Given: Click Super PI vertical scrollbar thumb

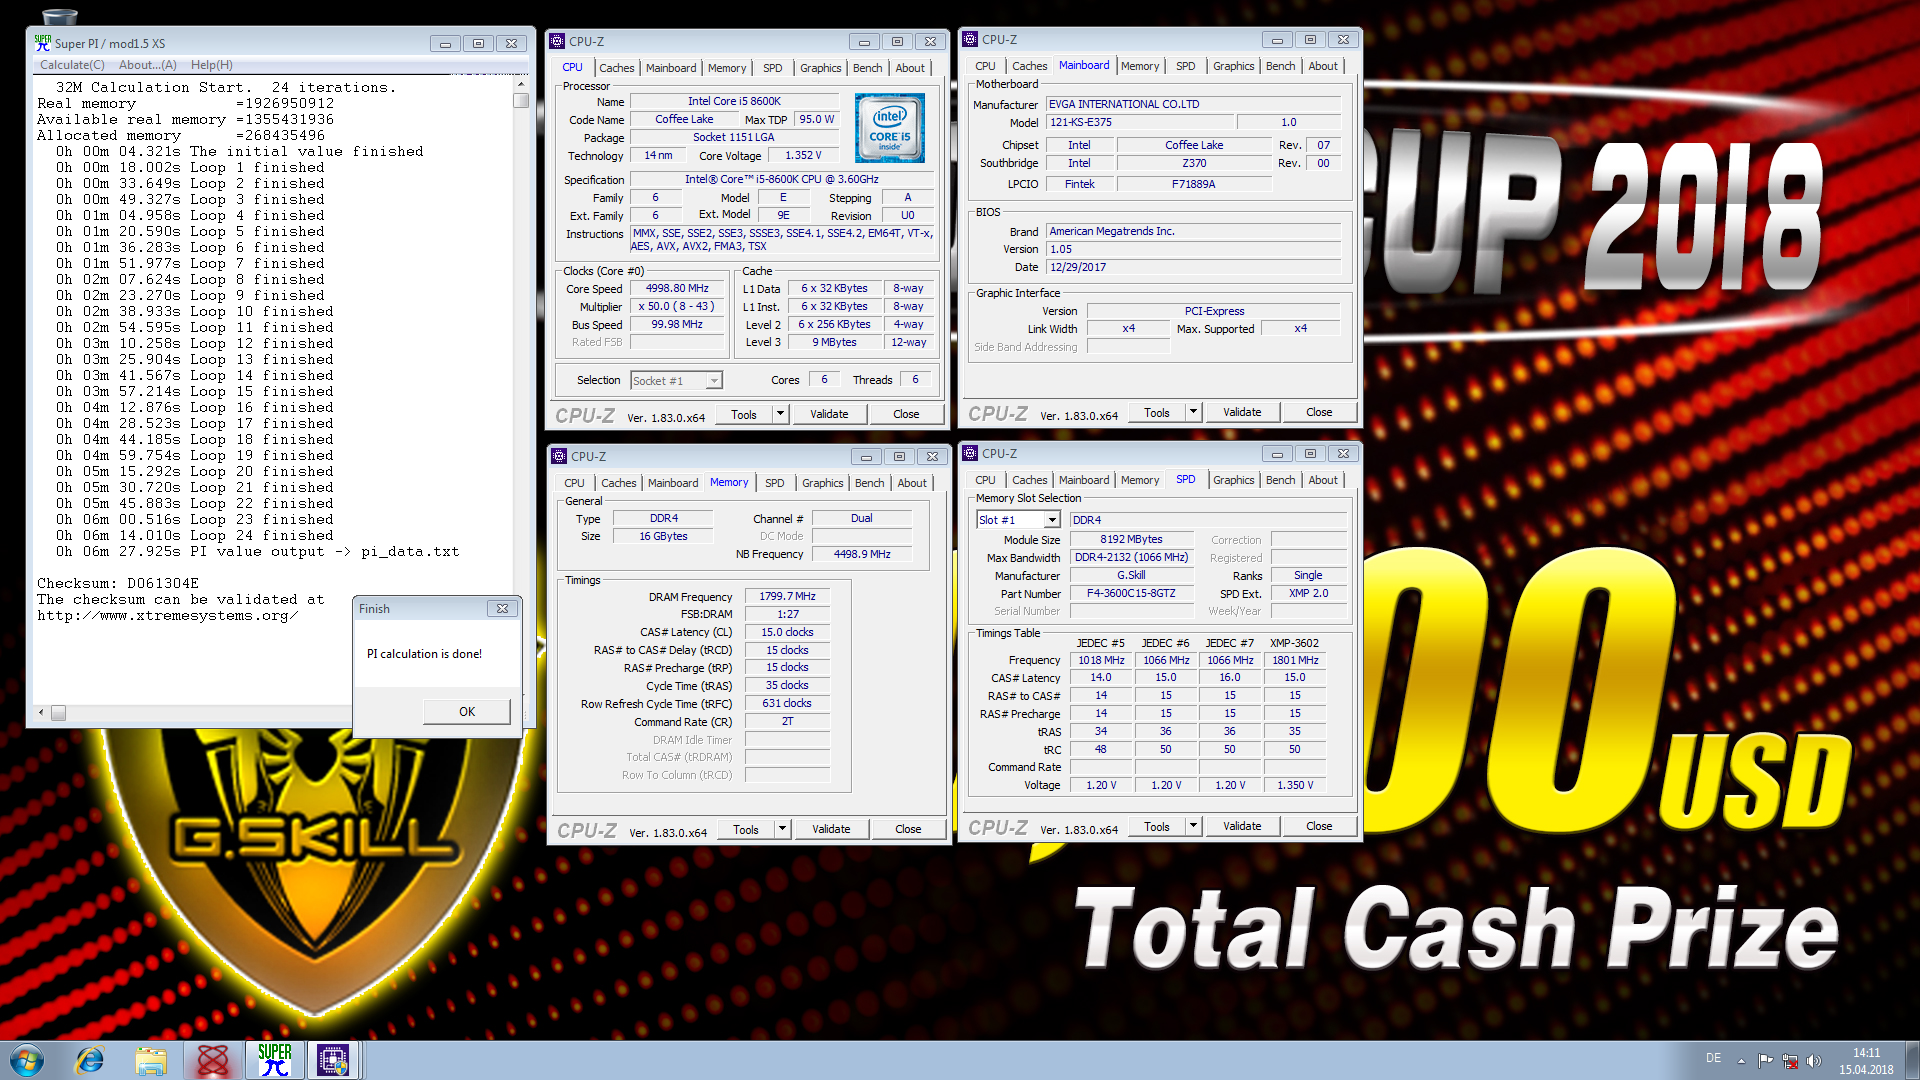Looking at the screenshot, I should coord(521,100).
